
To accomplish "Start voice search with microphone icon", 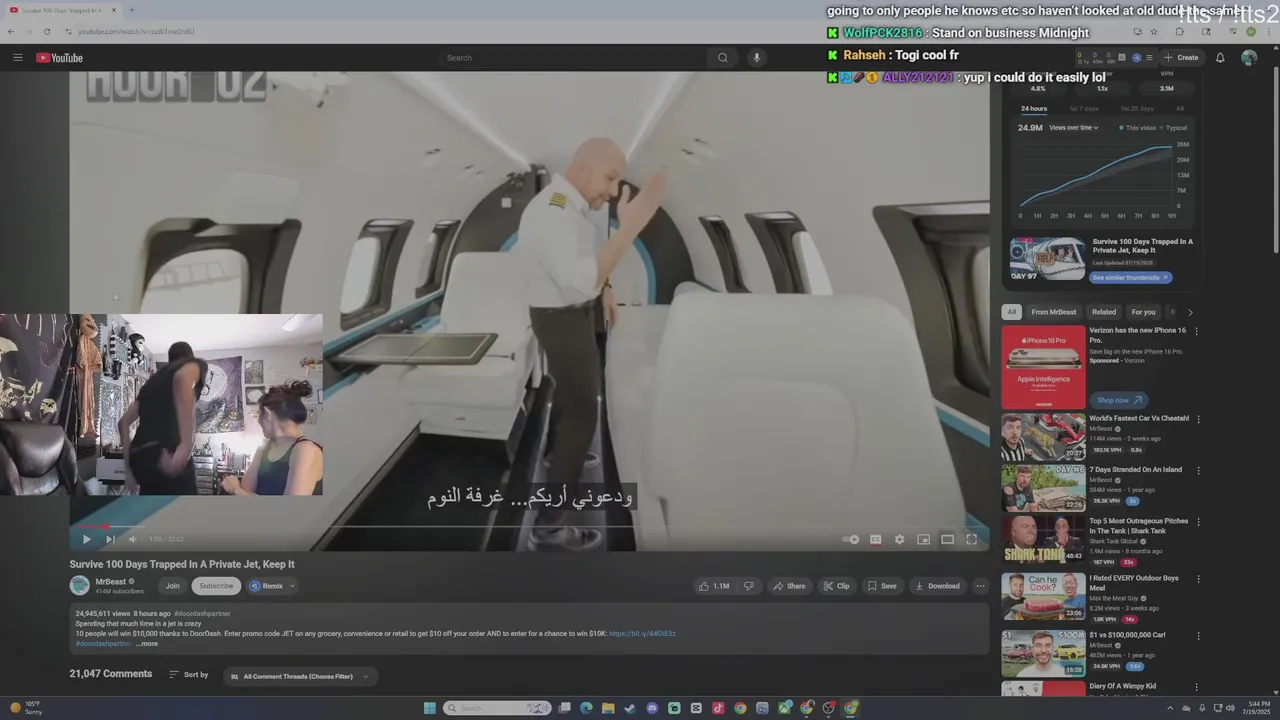I will 756,58.
